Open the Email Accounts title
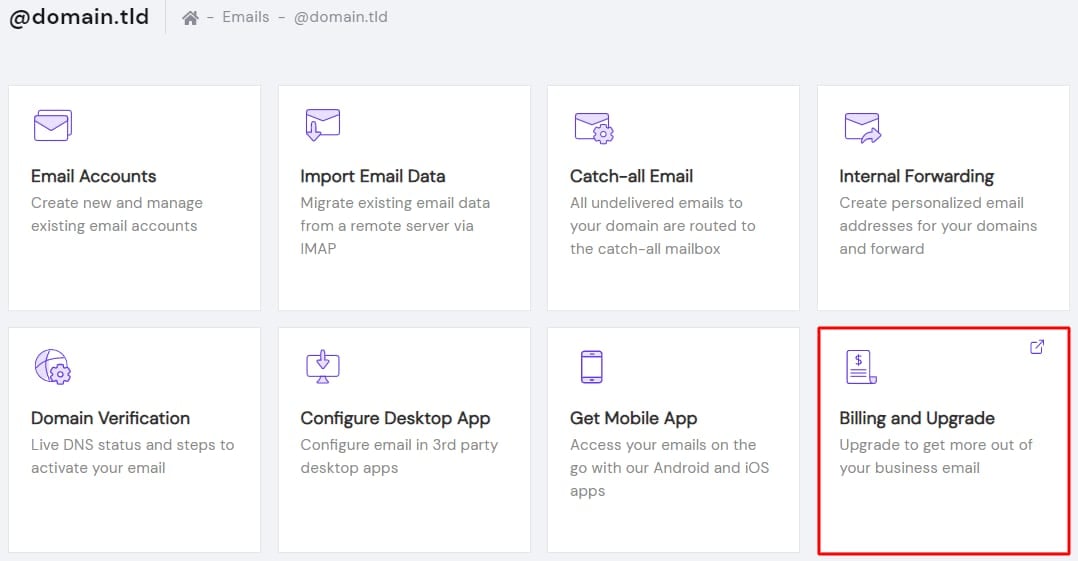Viewport: 1078px width, 561px height. pyautogui.click(x=94, y=176)
